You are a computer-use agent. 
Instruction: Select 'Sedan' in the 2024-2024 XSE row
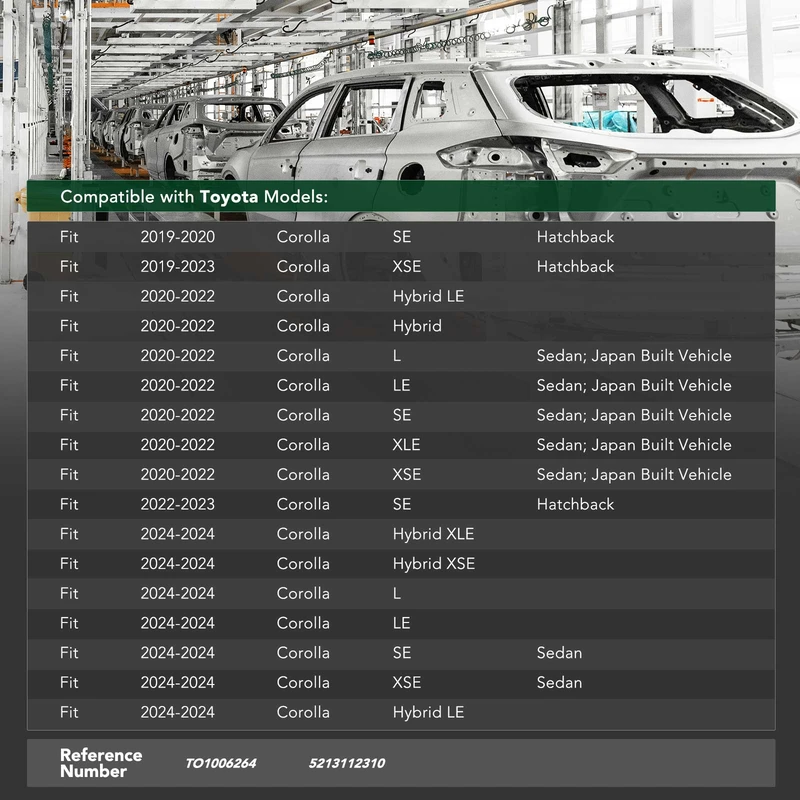[559, 682]
